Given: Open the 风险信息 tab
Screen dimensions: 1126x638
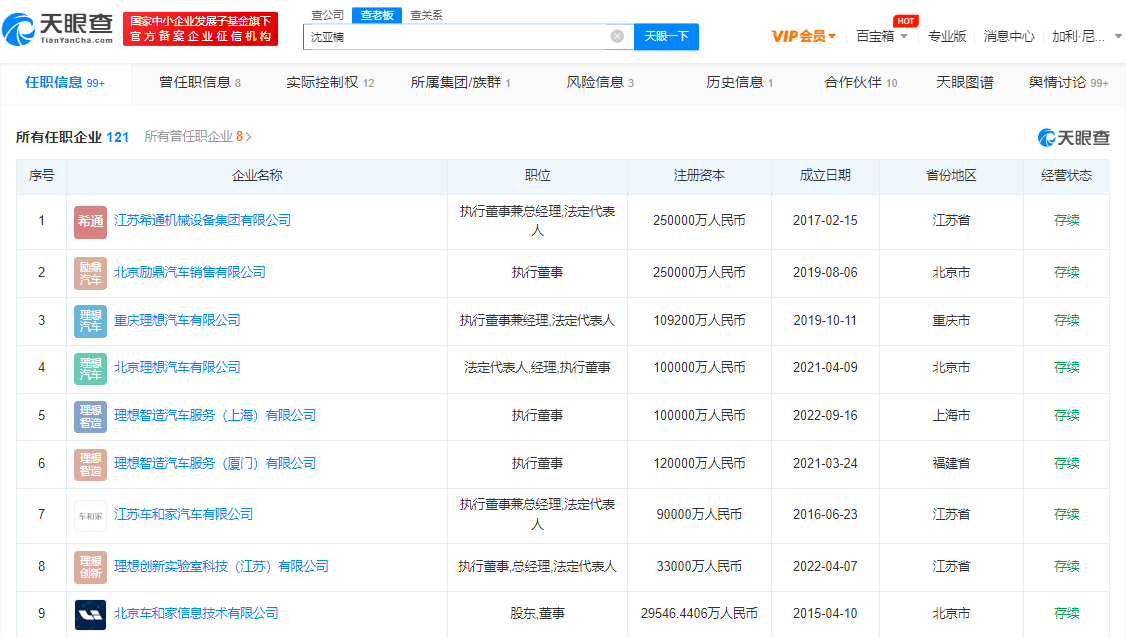Looking at the screenshot, I should coord(600,83).
